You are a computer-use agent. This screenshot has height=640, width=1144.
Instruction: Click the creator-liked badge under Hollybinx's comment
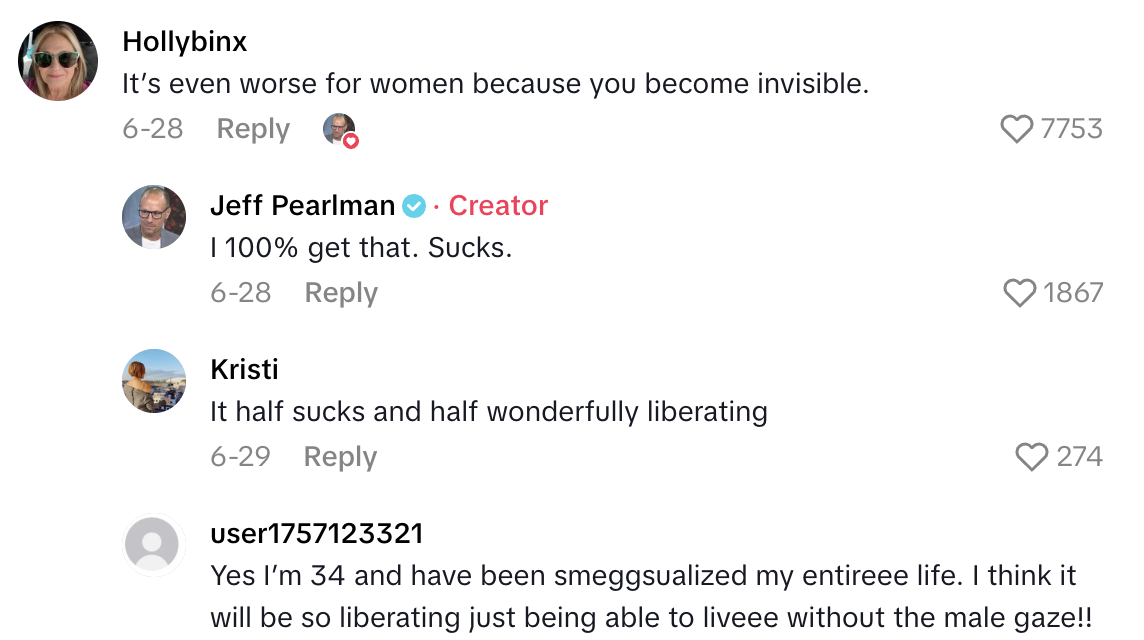[x=340, y=129]
